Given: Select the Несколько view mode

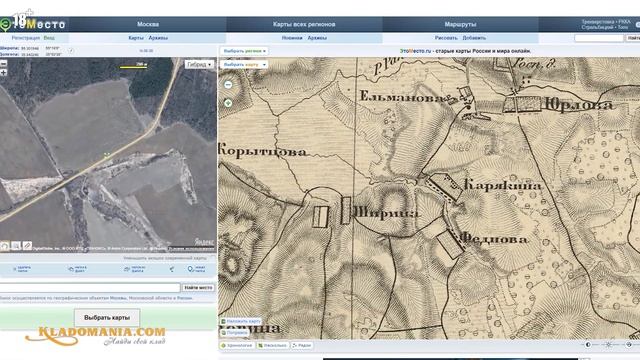Looking at the screenshot, I should (272, 345).
